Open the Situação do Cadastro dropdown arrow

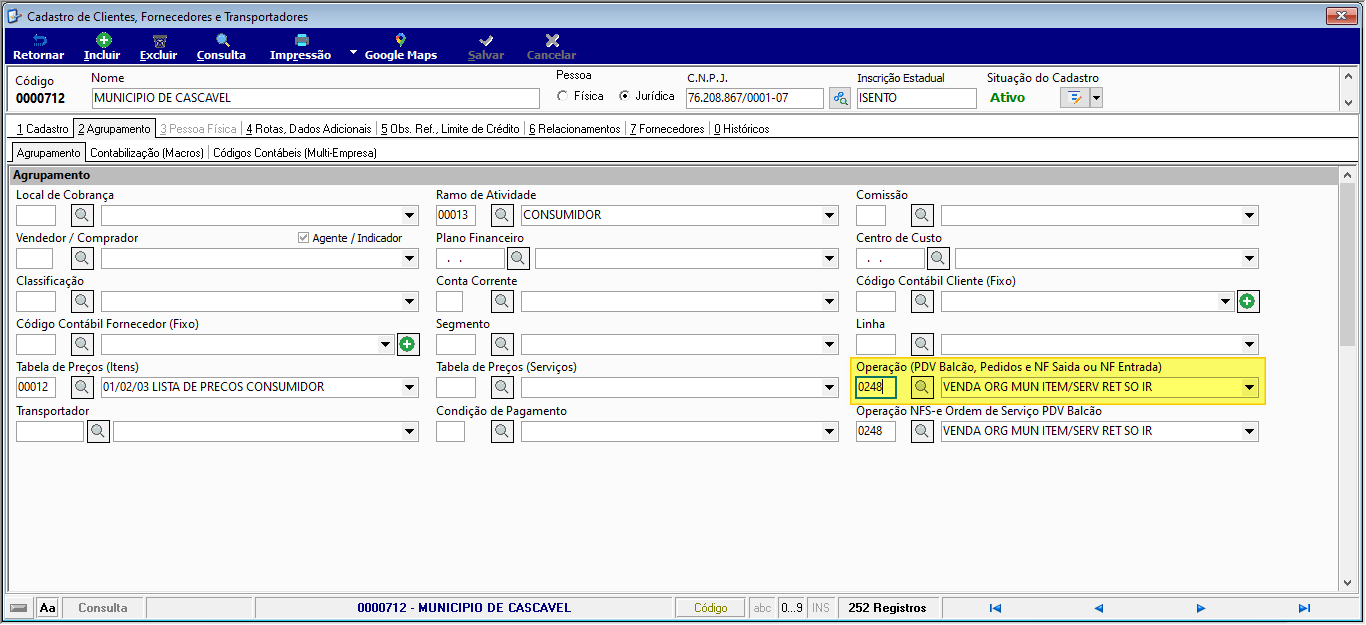1096,98
